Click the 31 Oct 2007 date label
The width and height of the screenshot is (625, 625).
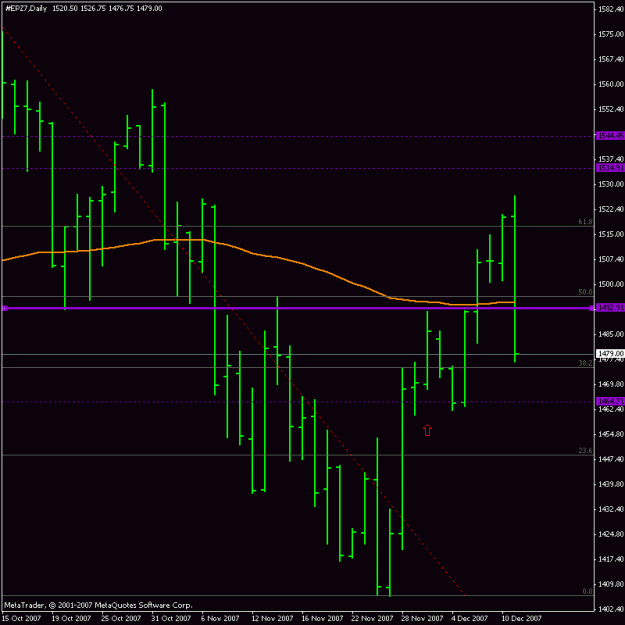pyautogui.click(x=171, y=618)
